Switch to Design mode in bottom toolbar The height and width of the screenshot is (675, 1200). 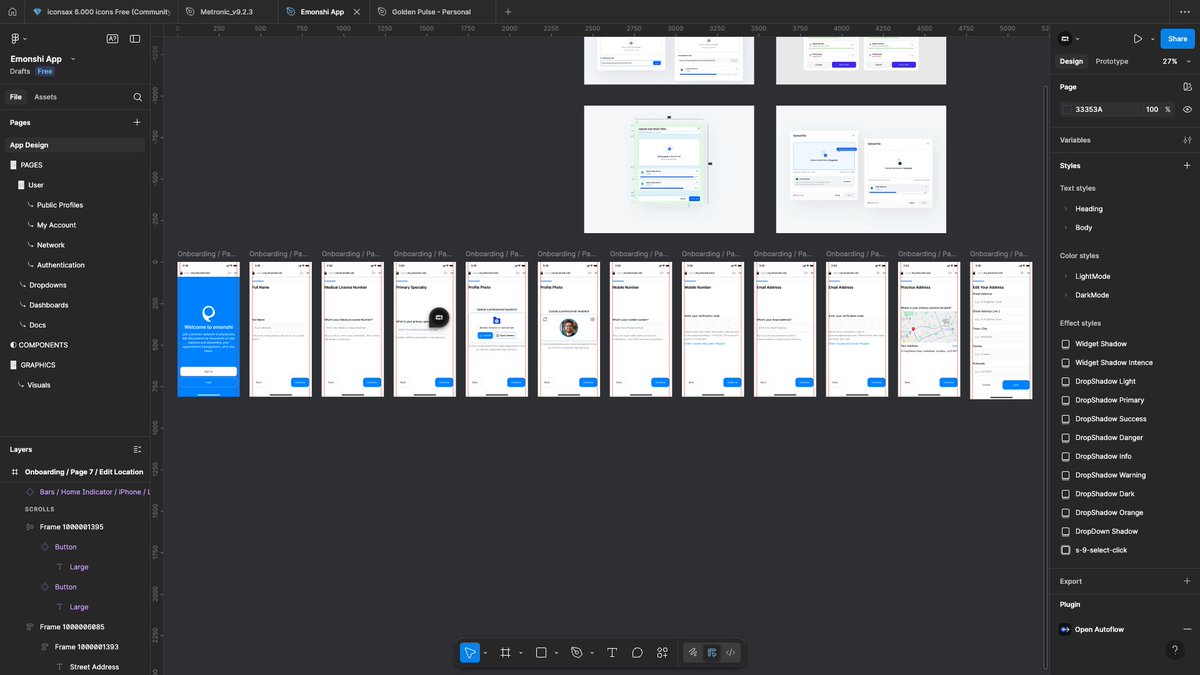coord(712,653)
